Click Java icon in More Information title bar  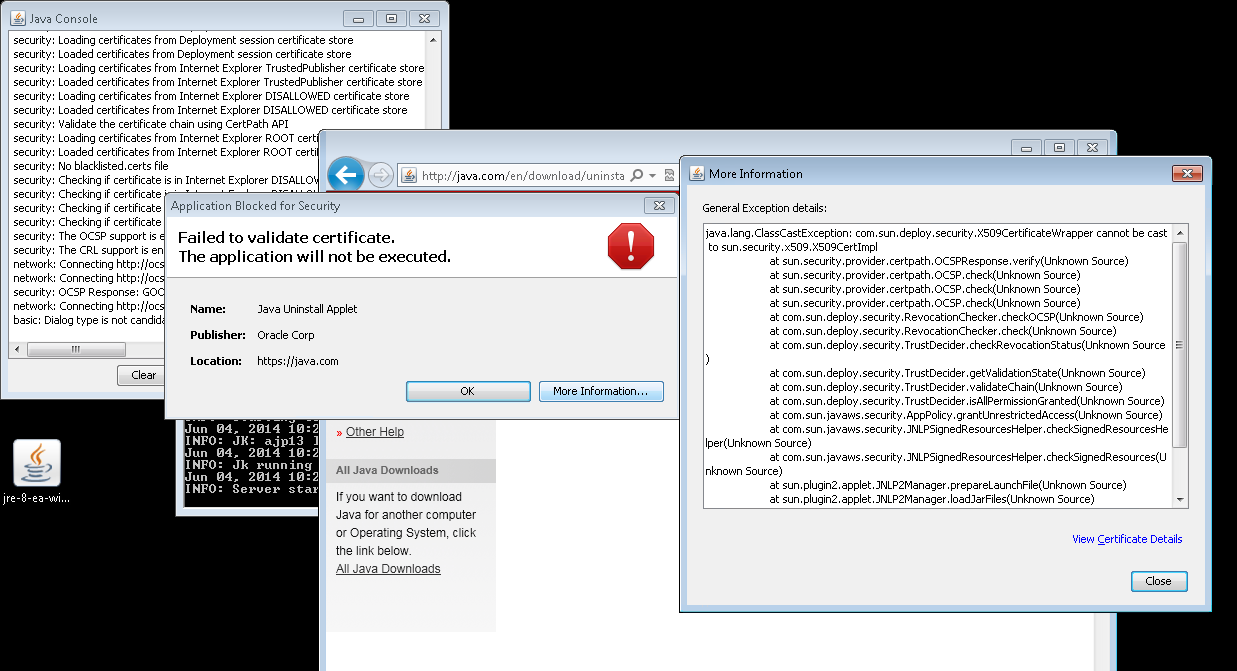pos(697,174)
